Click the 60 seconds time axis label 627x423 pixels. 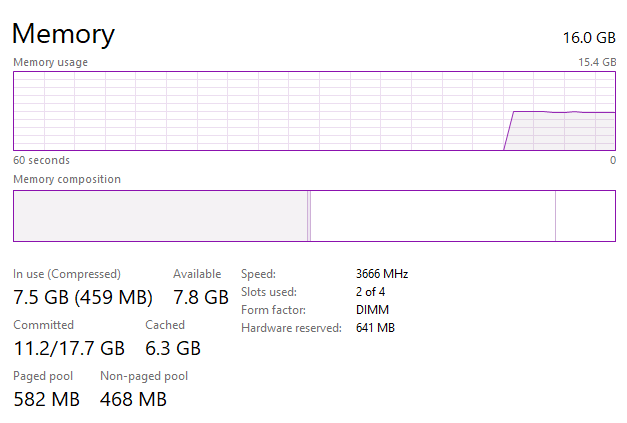click(x=41, y=160)
